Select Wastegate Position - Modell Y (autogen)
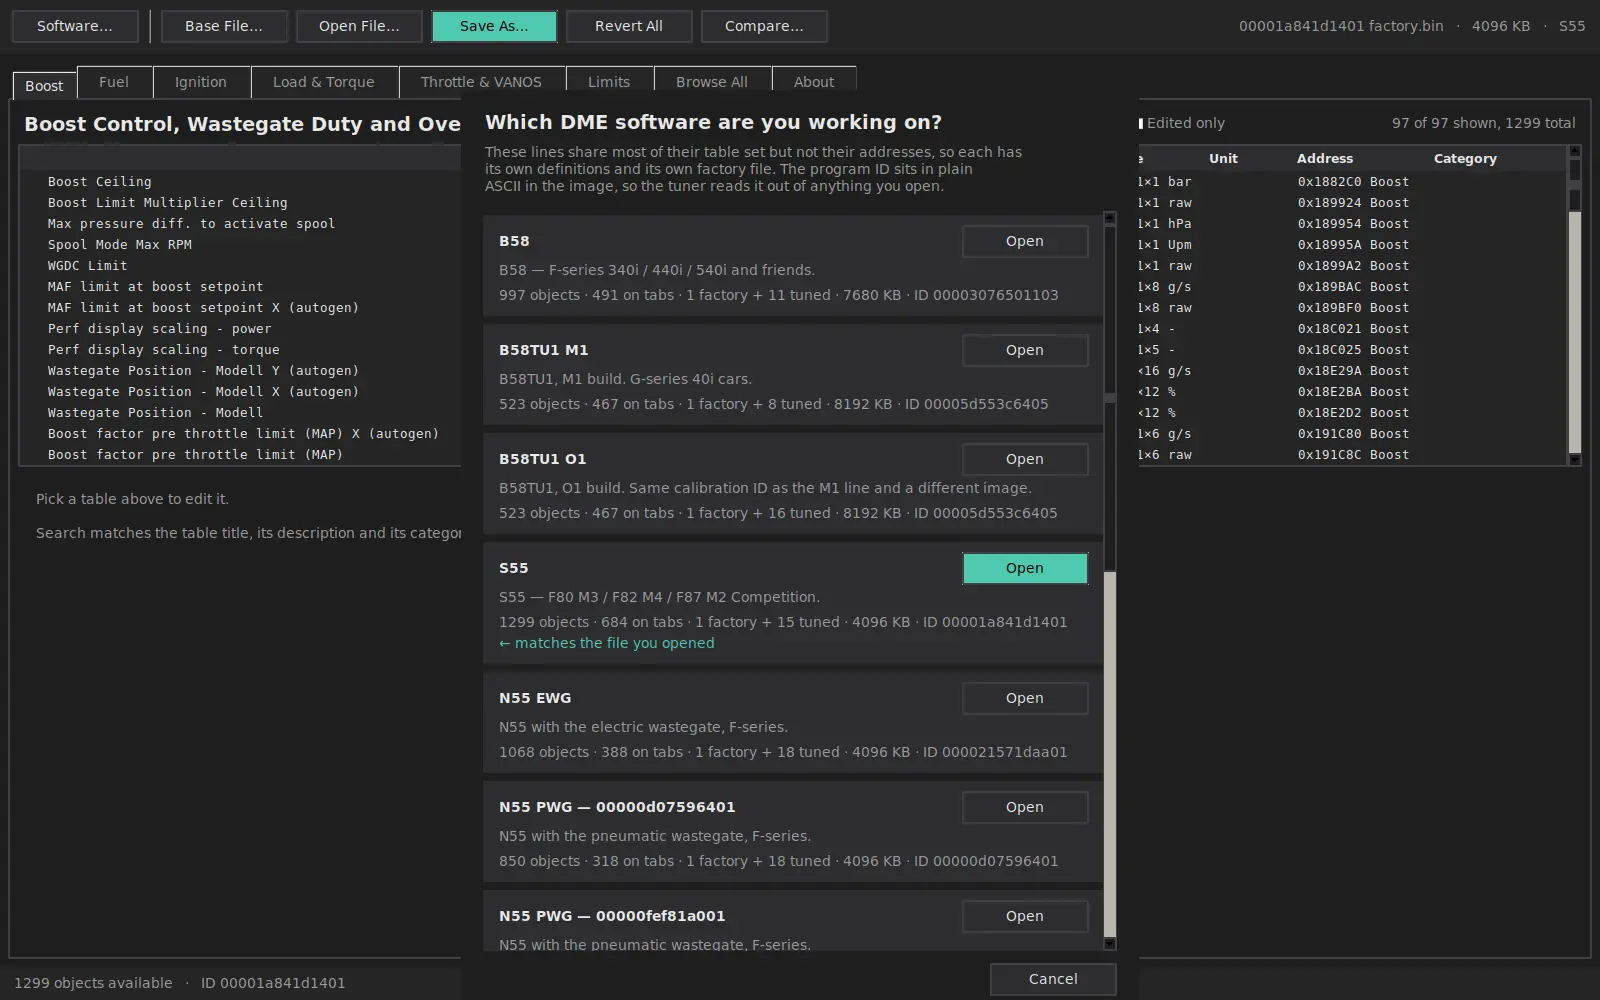The width and height of the screenshot is (1600, 1000). [x=241, y=371]
